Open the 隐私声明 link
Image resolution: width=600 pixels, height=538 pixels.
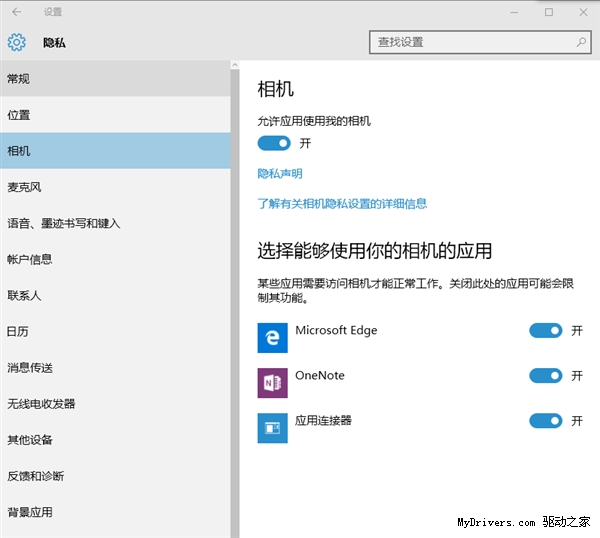[x=280, y=174]
